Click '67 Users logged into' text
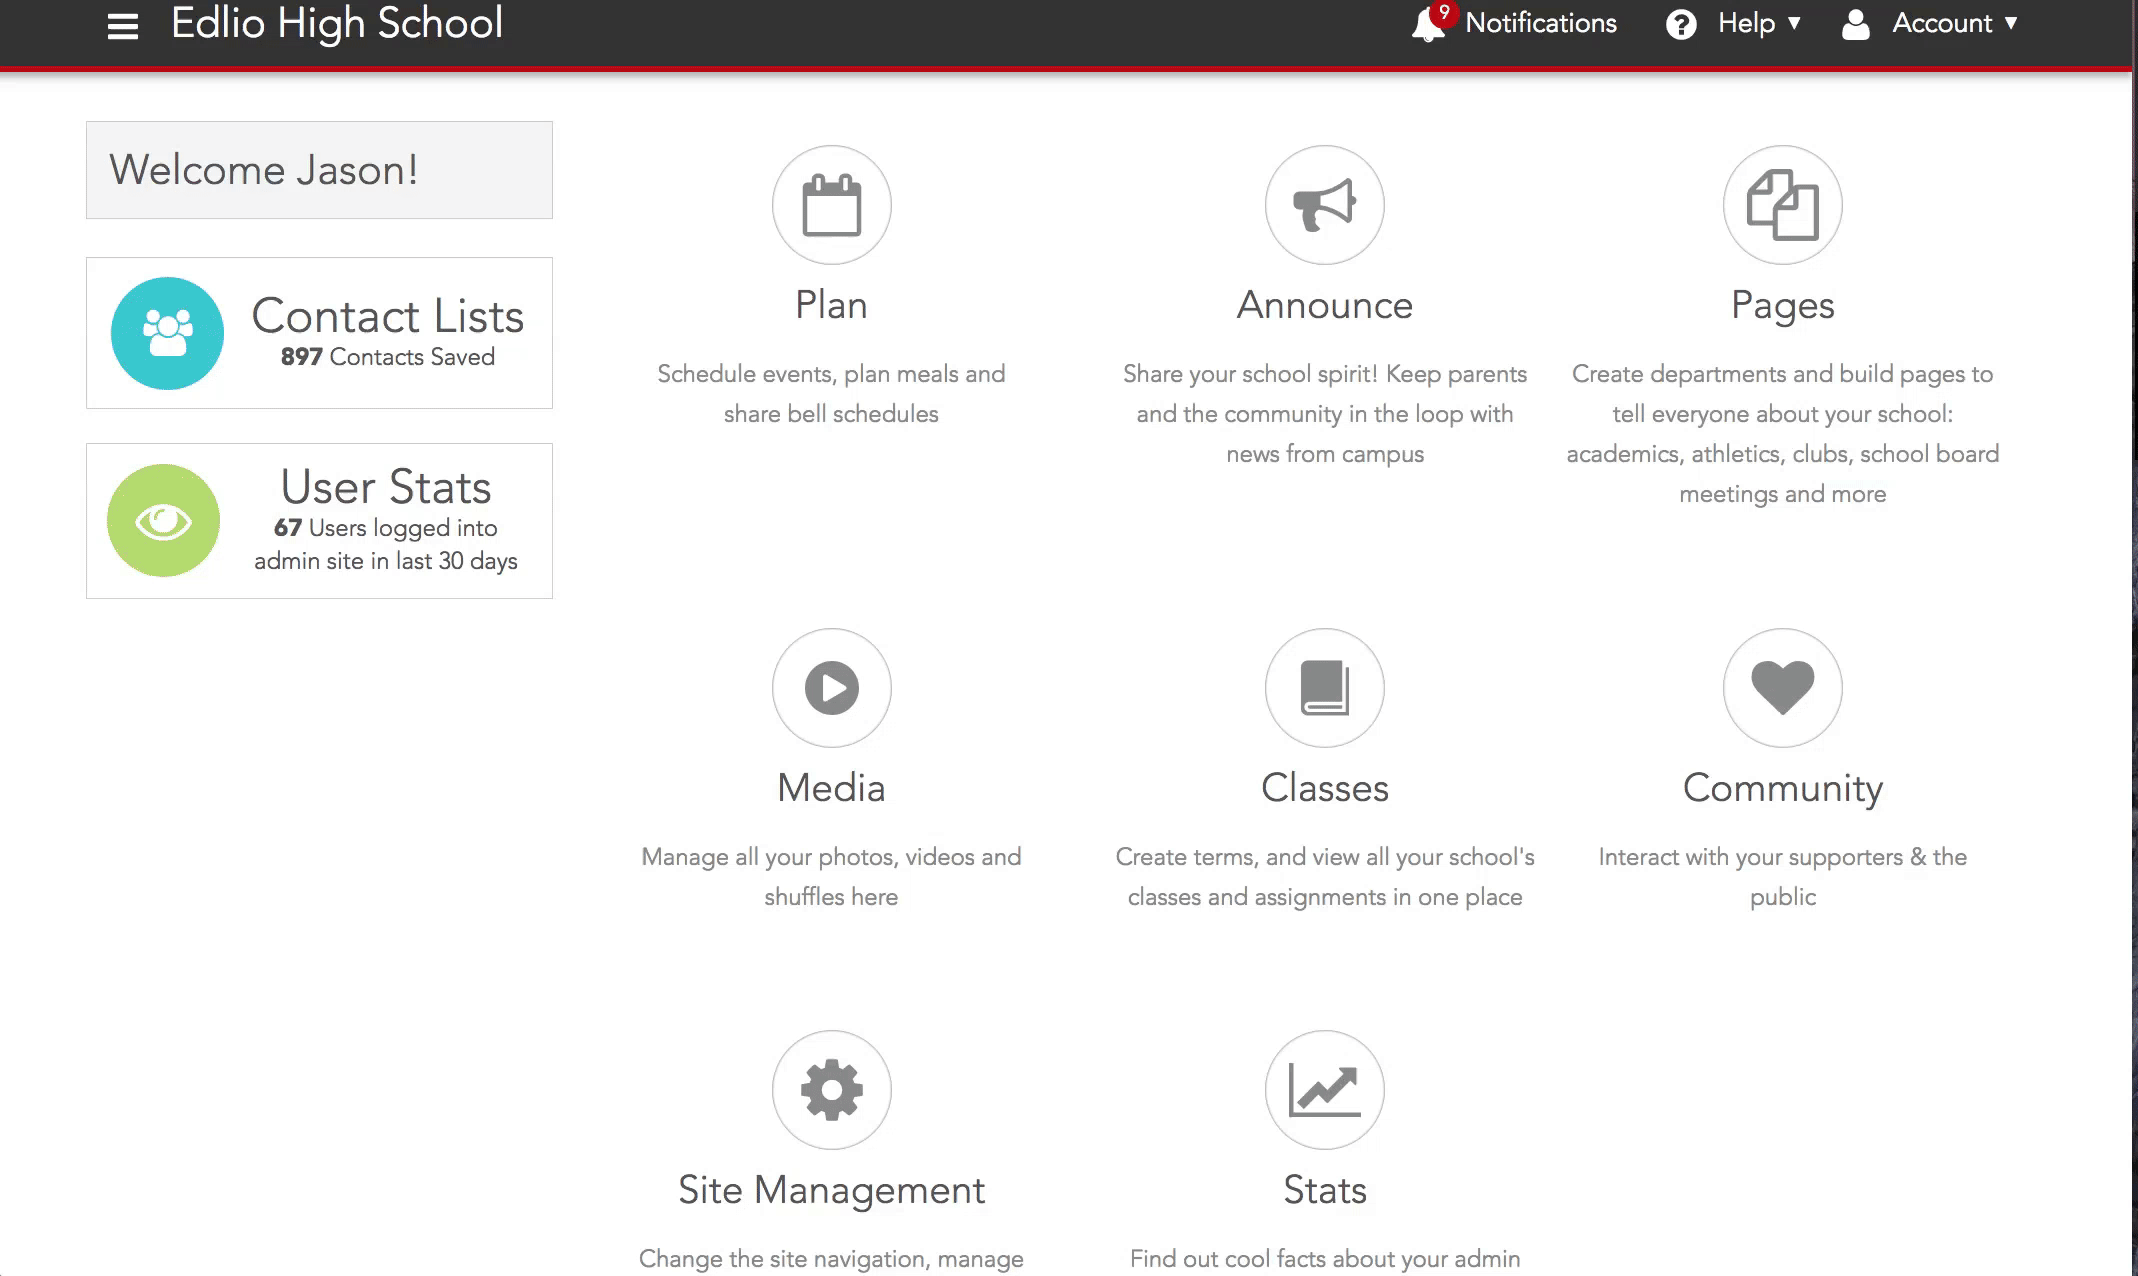The image size is (2138, 1276). click(385, 528)
